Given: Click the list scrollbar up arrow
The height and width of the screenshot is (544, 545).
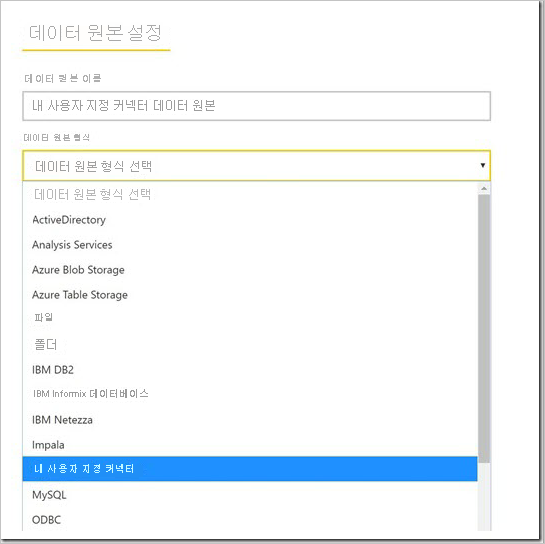Looking at the screenshot, I should pyautogui.click(x=484, y=189).
